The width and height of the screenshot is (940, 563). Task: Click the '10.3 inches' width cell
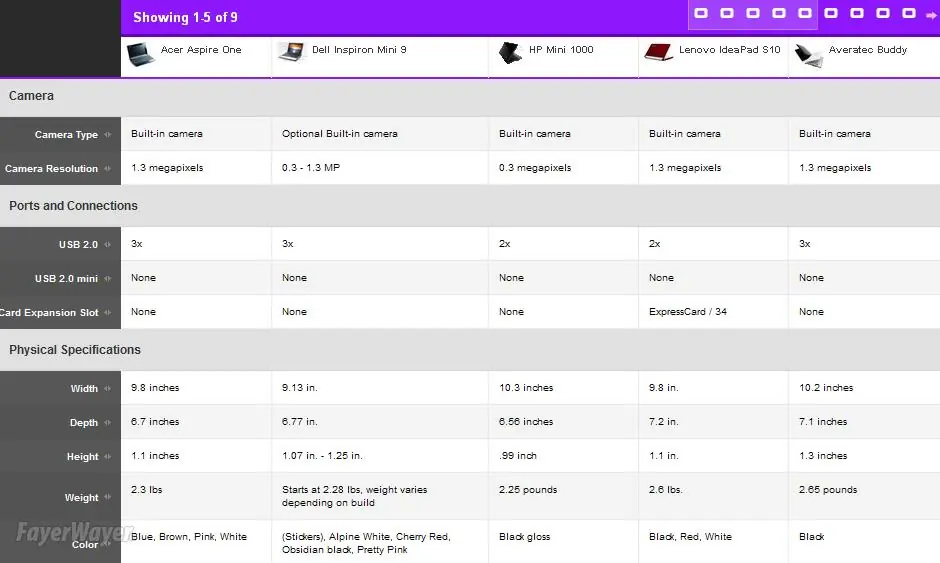pos(526,388)
